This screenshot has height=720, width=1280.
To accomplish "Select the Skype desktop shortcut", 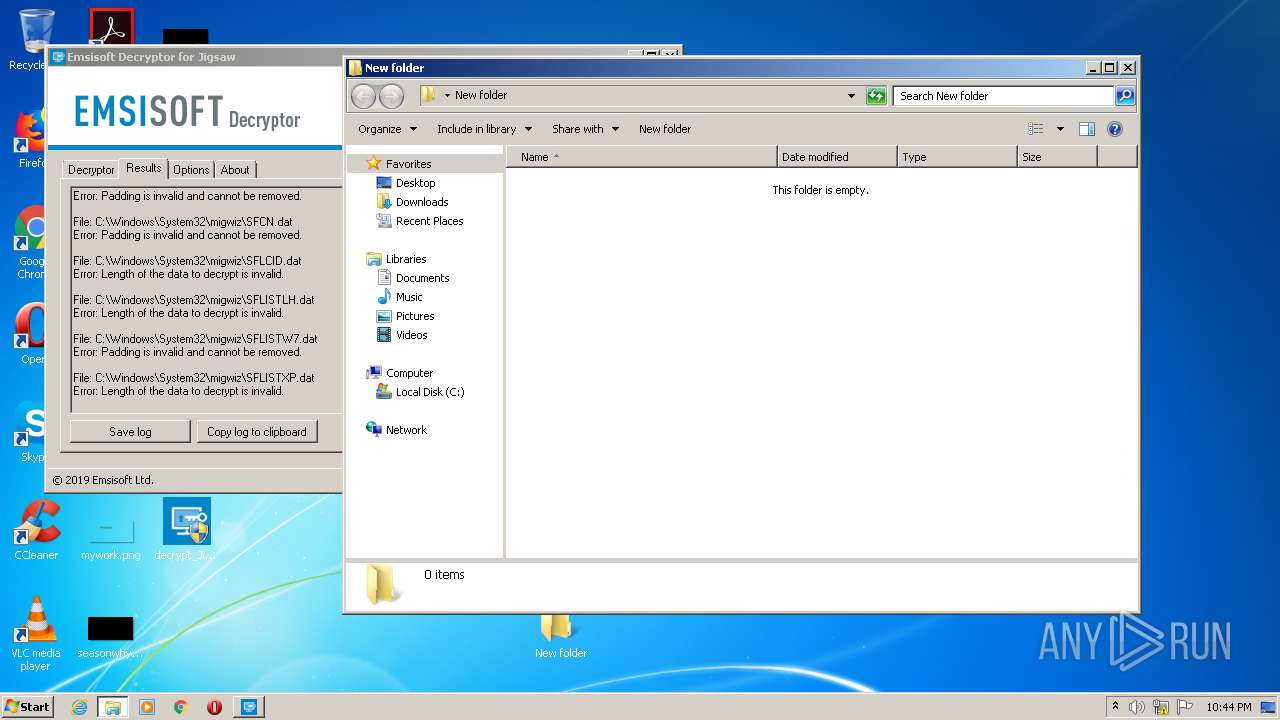I will pos(30,432).
